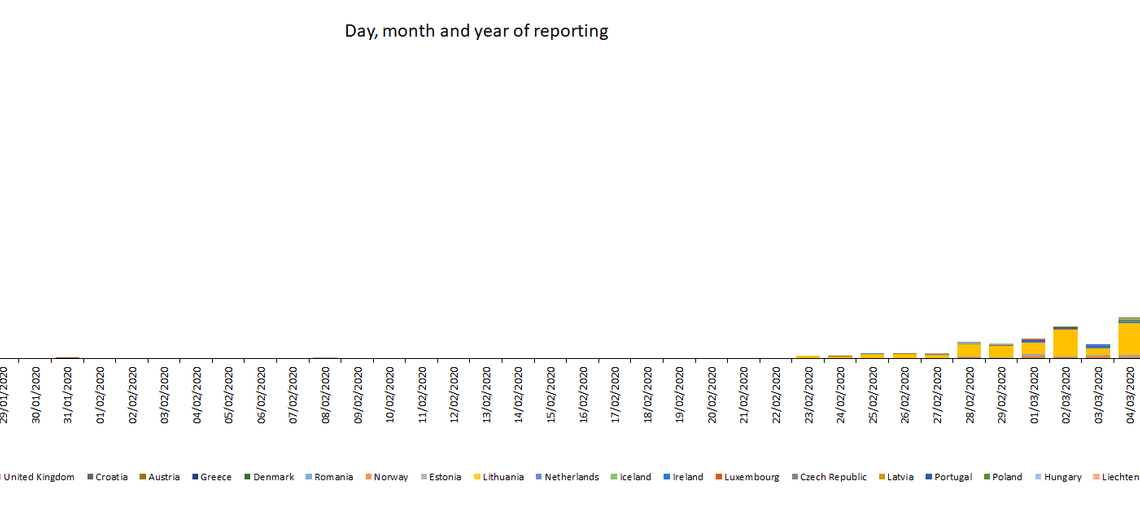Viewport: 1140px width, 525px height.
Task: Click the axis label 10/02/2020
Action: click(x=390, y=395)
